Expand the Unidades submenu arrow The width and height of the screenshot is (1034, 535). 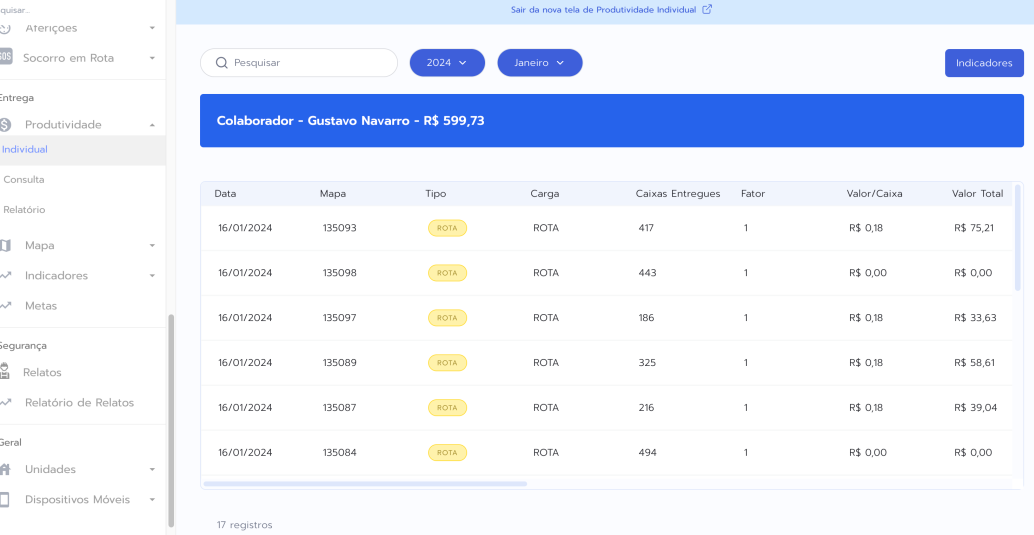tap(152, 469)
